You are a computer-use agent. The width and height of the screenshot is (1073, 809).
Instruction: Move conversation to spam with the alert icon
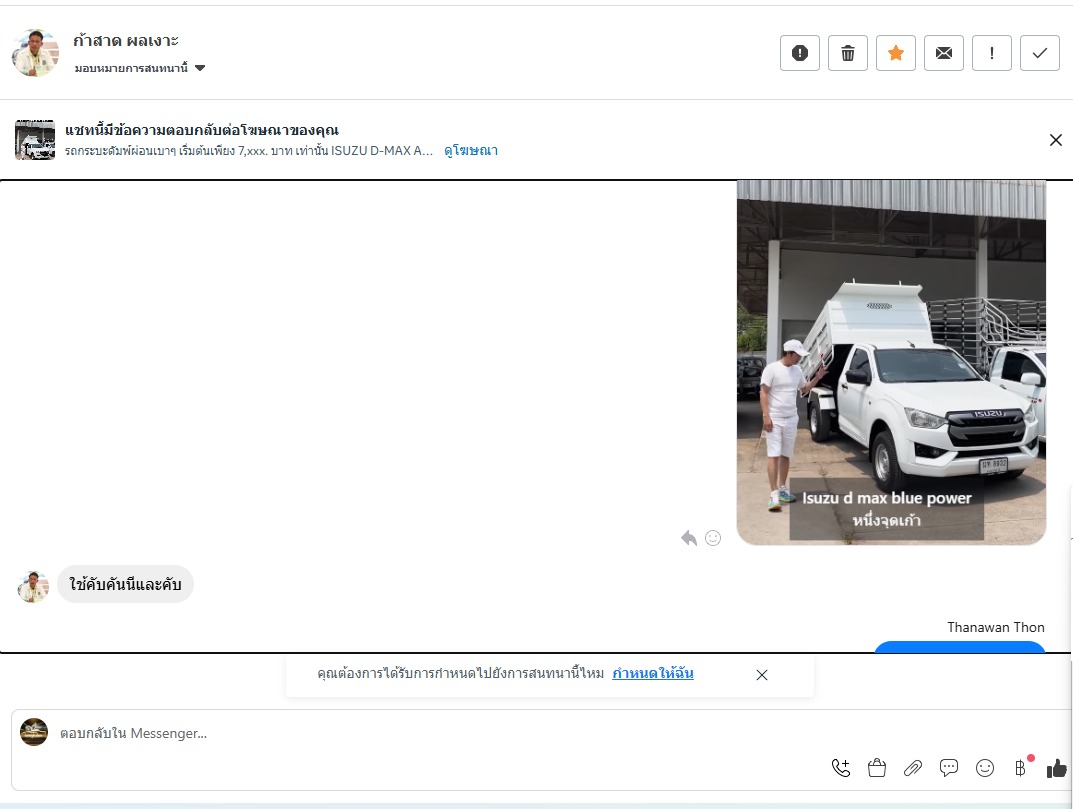(799, 53)
